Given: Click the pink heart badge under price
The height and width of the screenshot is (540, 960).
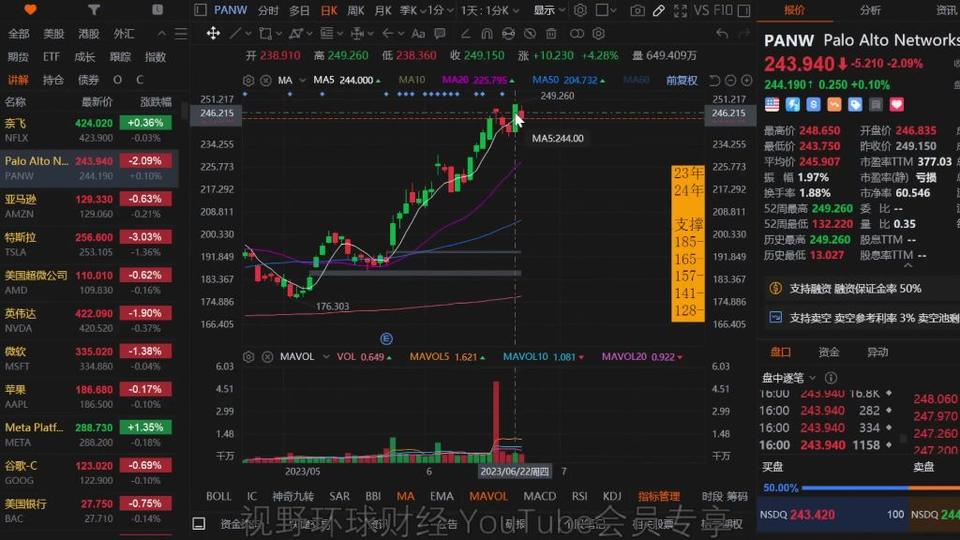Looking at the screenshot, I should point(896,105).
